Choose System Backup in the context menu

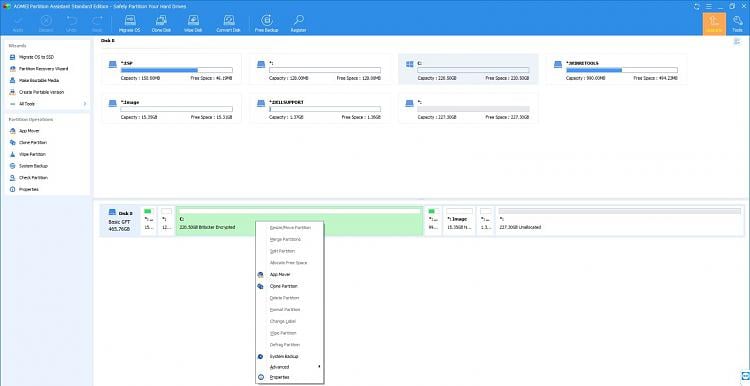290,356
